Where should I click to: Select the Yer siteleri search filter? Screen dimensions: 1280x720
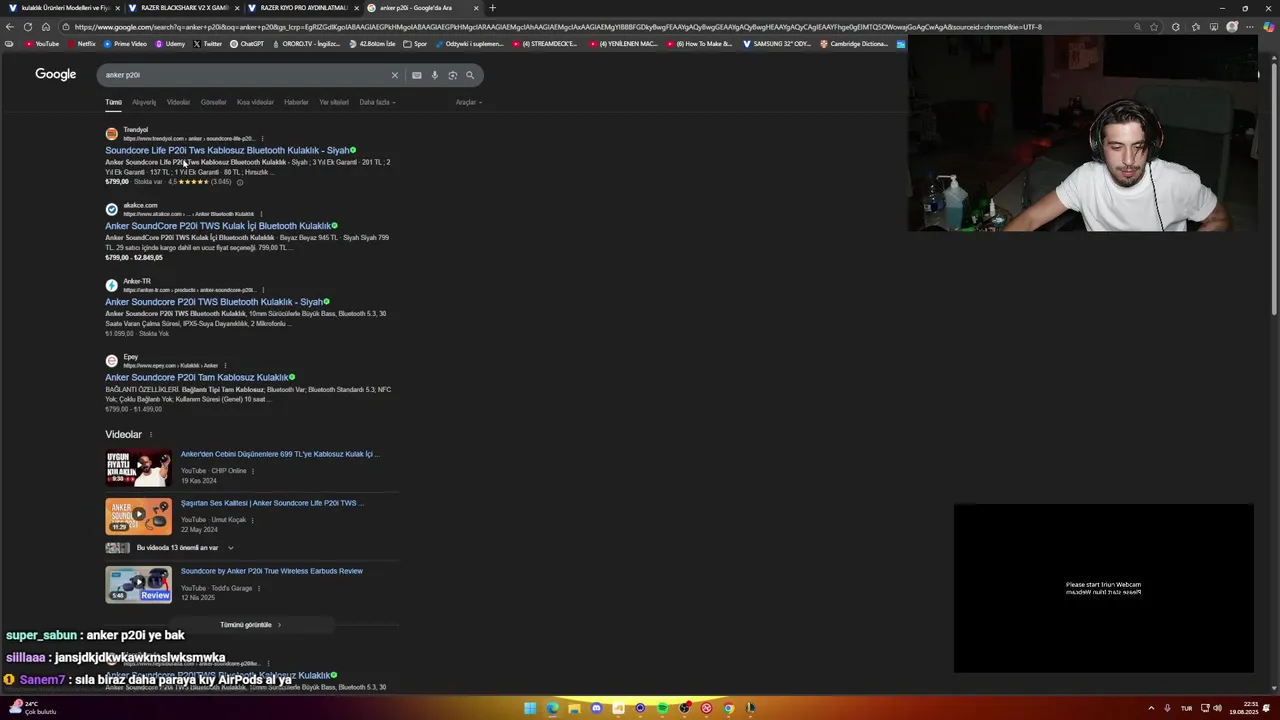334,102
